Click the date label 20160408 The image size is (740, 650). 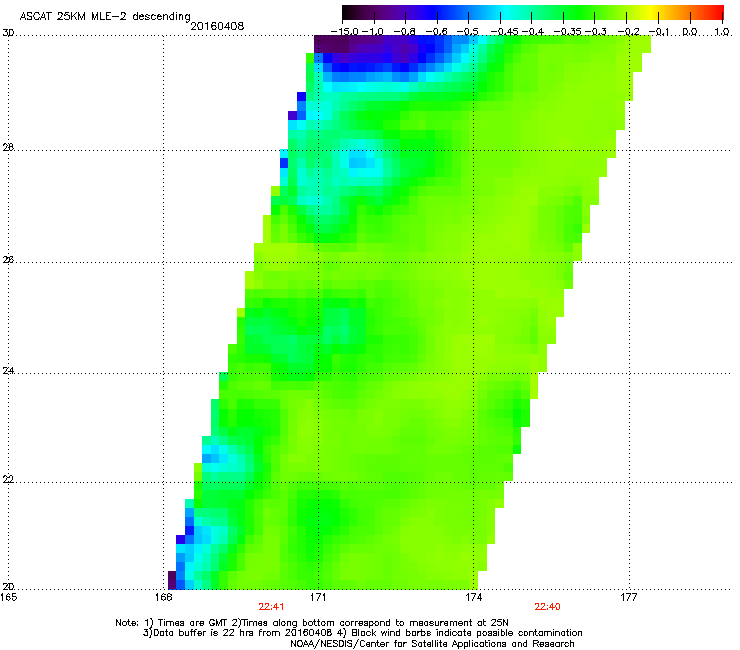(217, 26)
